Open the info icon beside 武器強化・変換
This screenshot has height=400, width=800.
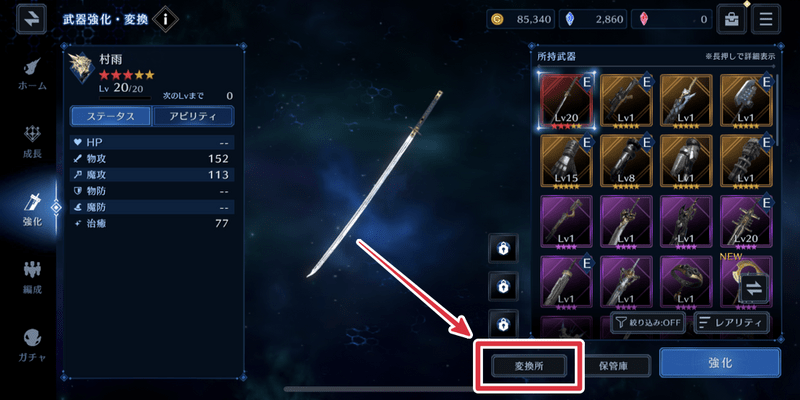point(165,20)
